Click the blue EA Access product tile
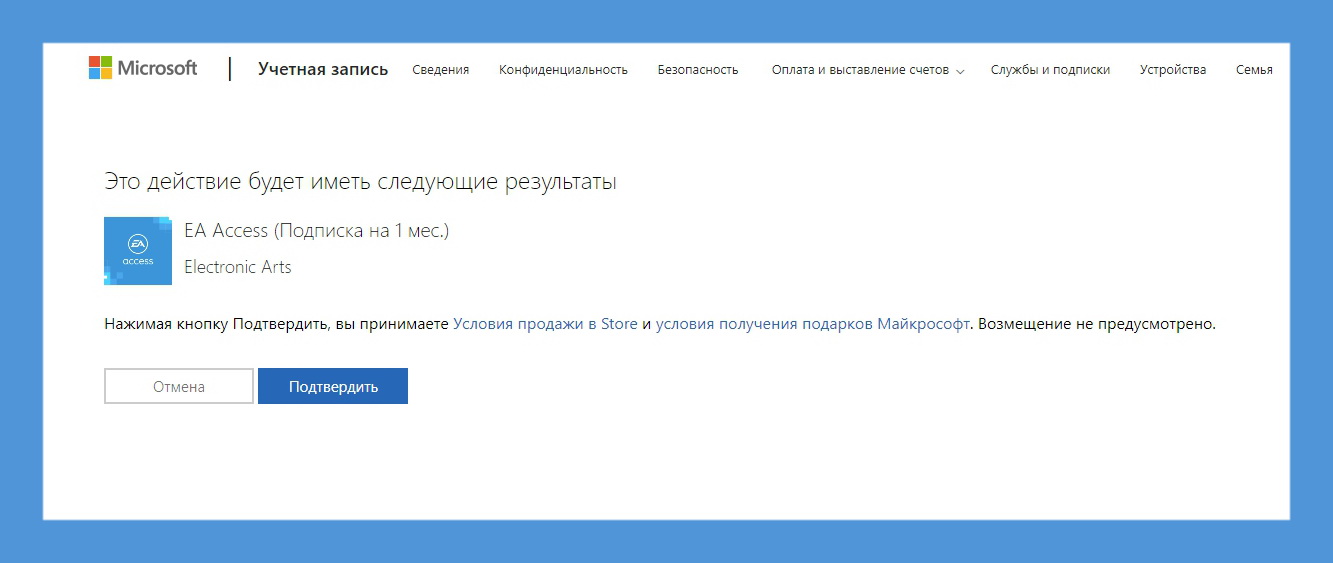Viewport: 1333px width, 563px height. (x=138, y=251)
